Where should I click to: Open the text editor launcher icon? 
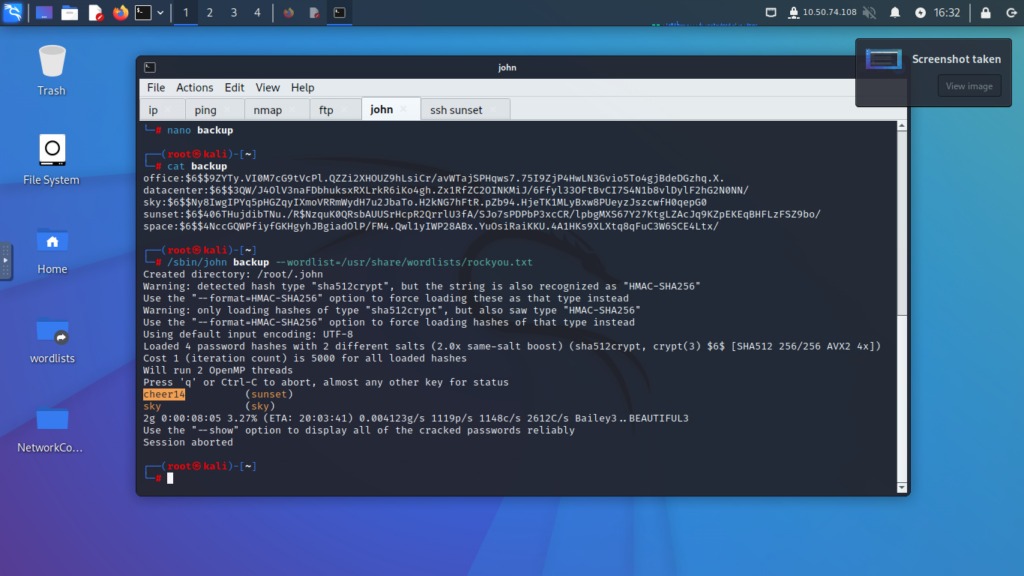(x=95, y=13)
